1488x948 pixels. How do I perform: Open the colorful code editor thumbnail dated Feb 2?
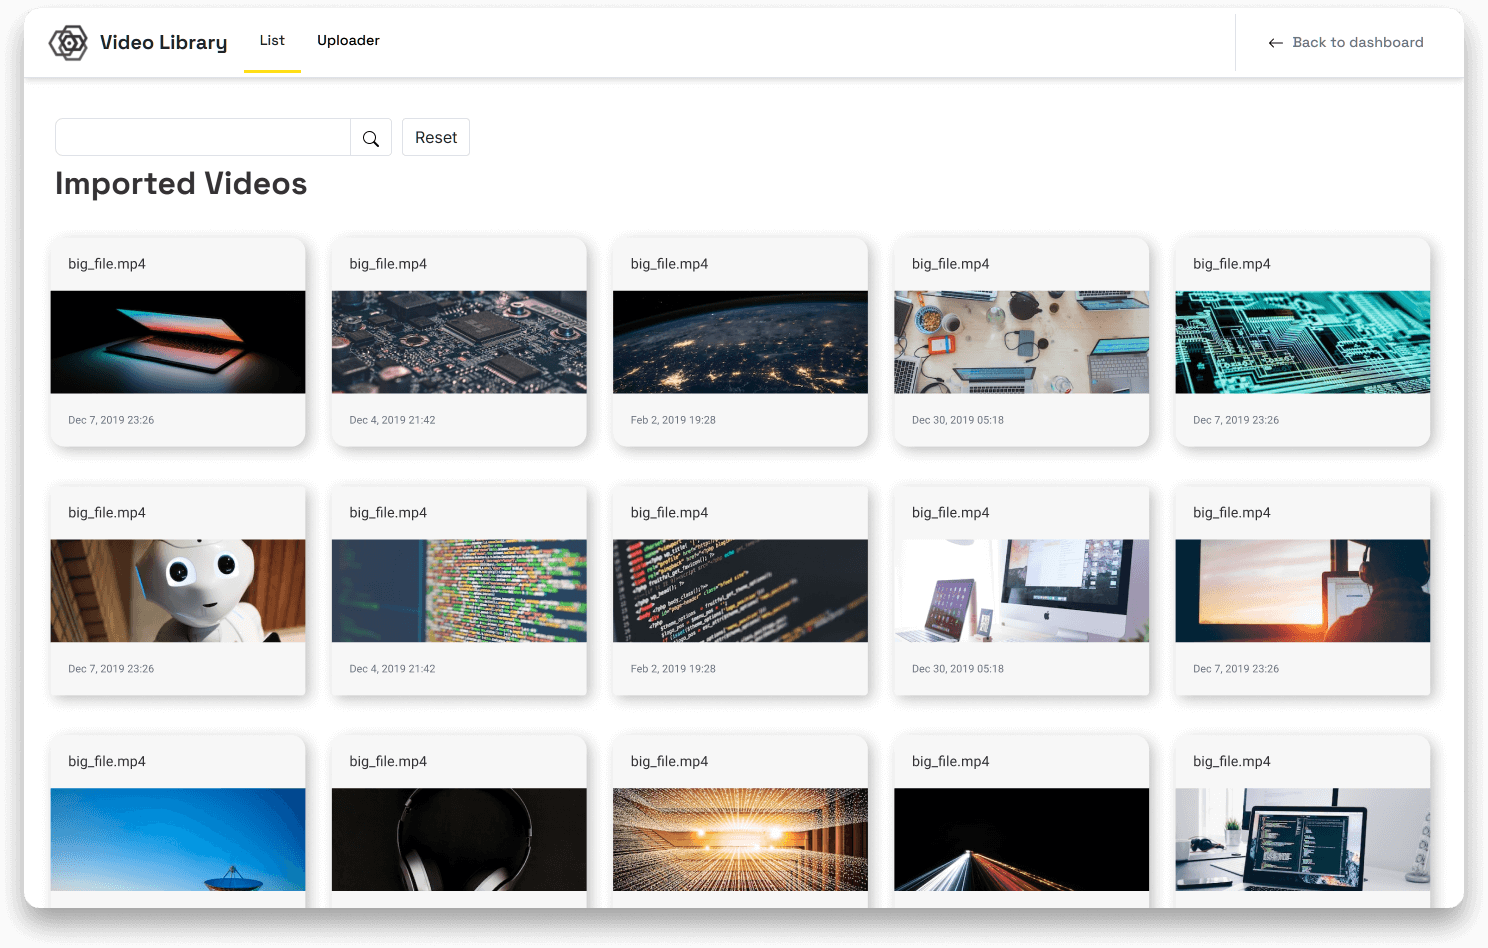pos(740,590)
